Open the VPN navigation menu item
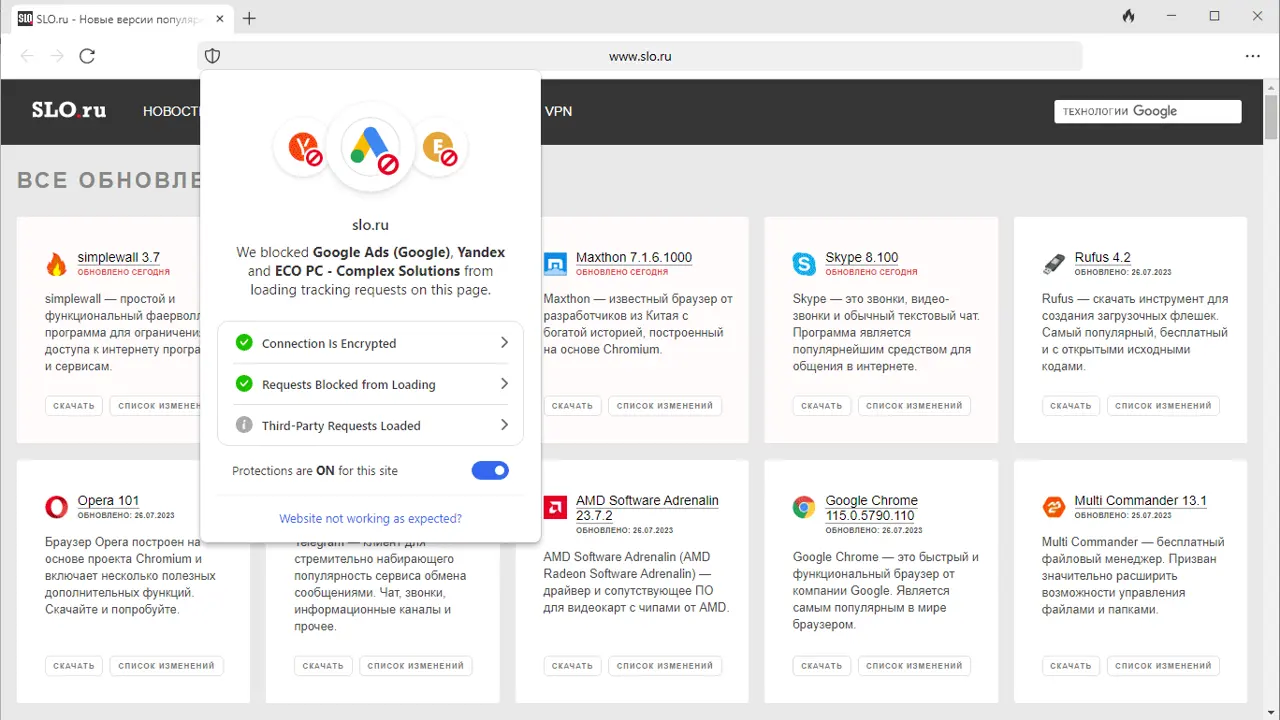 pos(558,111)
